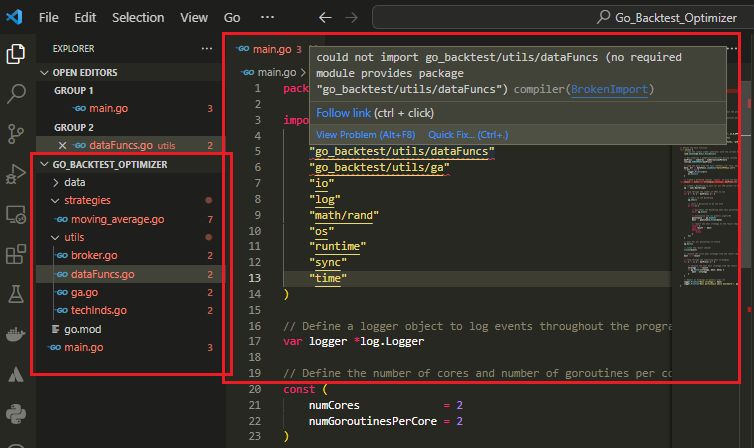Click the "runtime" import line
The width and height of the screenshot is (754, 448).
click(x=337, y=247)
